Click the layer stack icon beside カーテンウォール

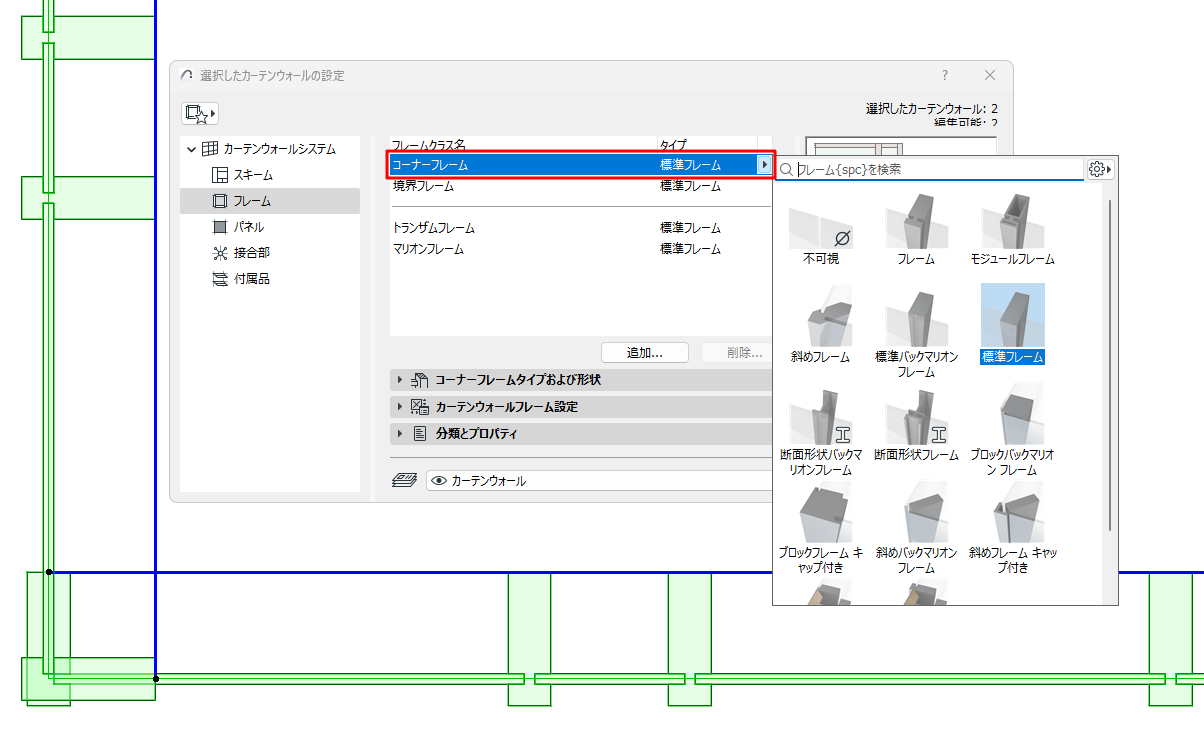click(x=404, y=481)
